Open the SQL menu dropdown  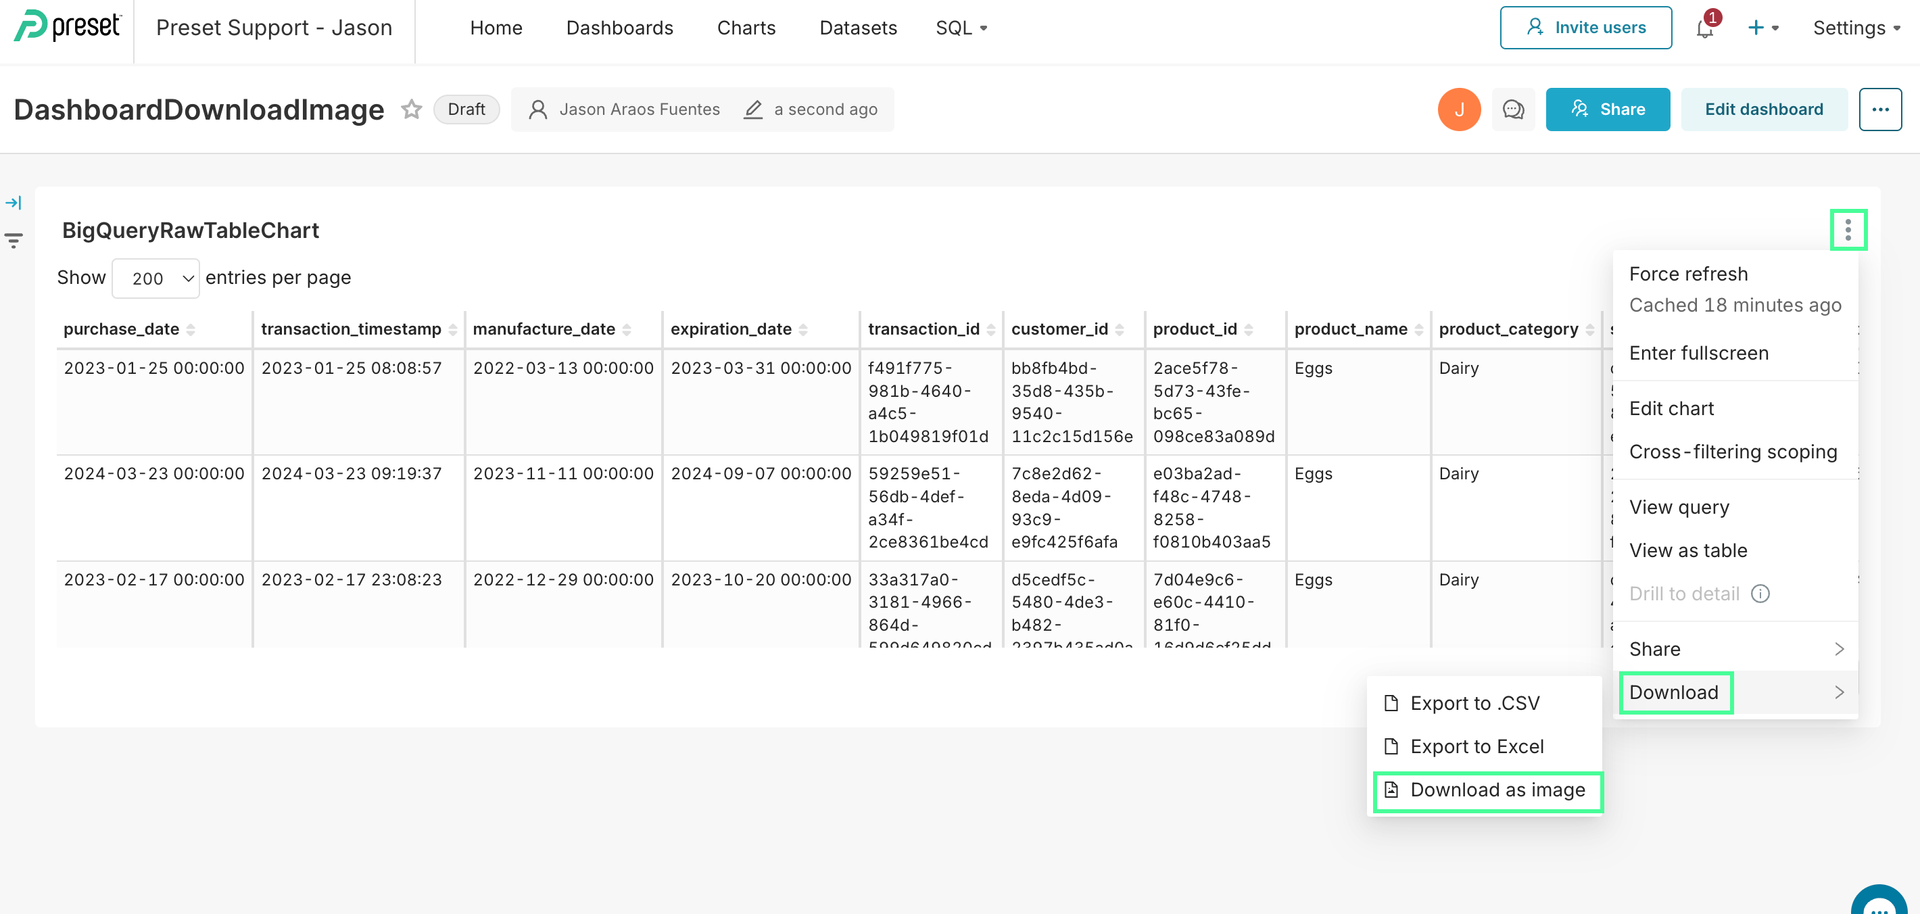click(x=961, y=28)
